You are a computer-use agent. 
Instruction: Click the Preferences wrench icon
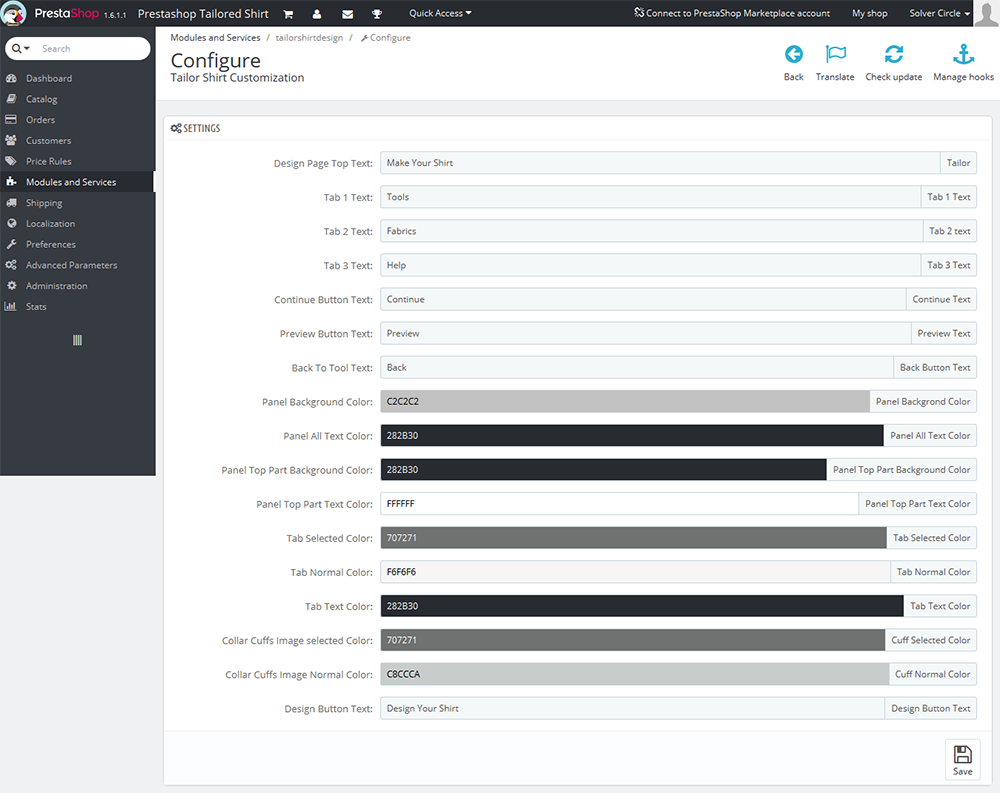click(x=11, y=244)
